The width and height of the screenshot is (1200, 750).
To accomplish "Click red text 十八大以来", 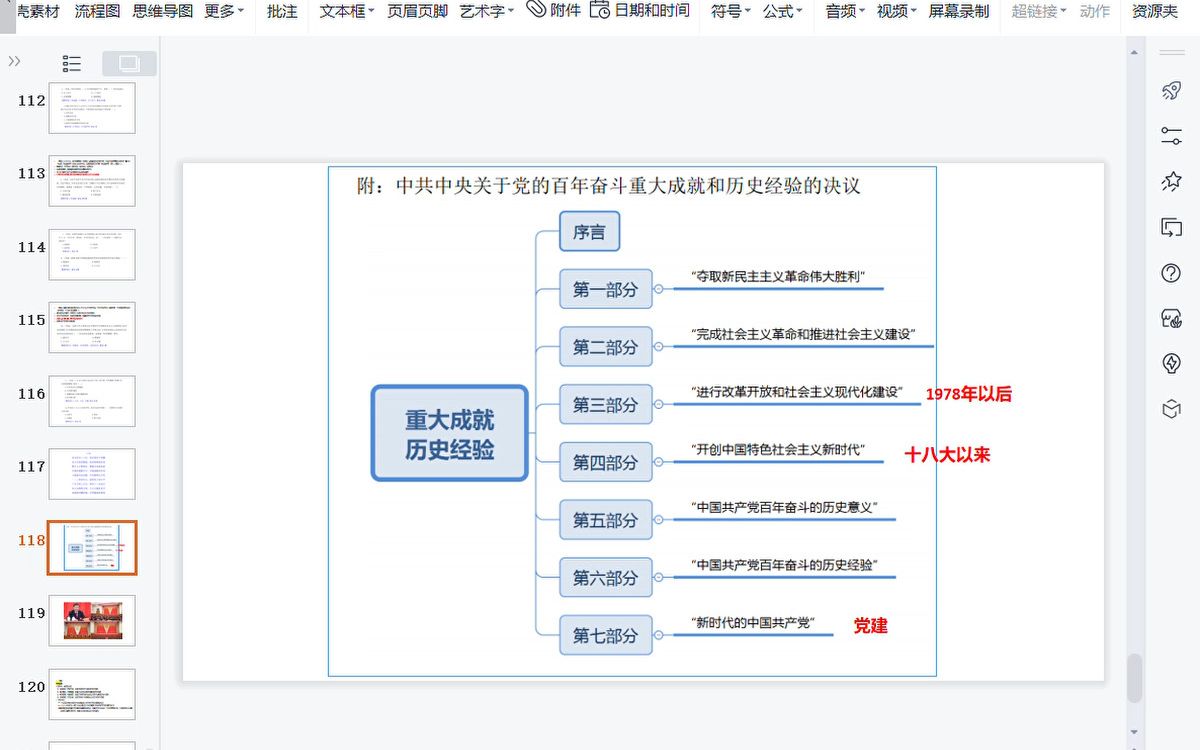I will click(x=947, y=454).
